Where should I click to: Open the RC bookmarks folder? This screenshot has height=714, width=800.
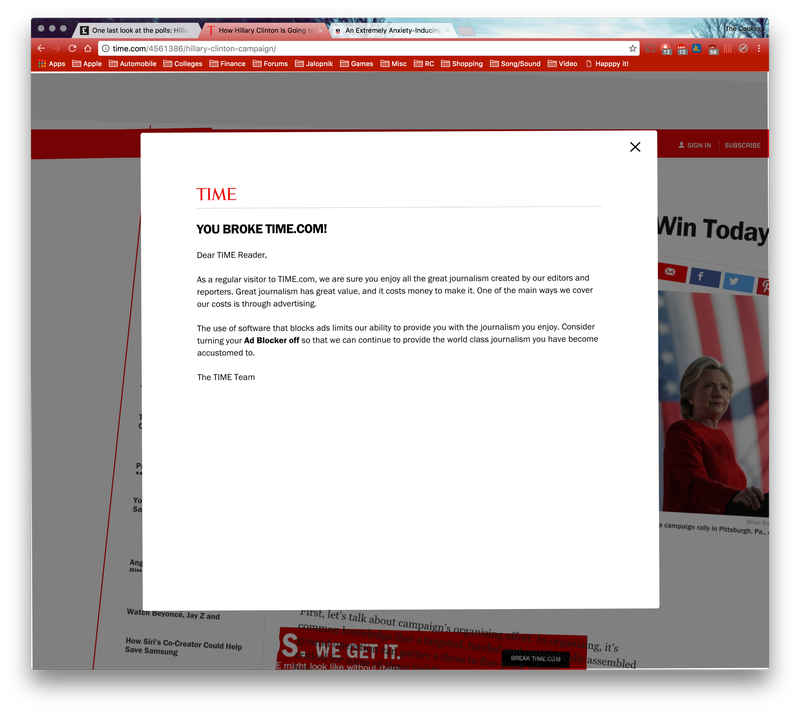[424, 64]
